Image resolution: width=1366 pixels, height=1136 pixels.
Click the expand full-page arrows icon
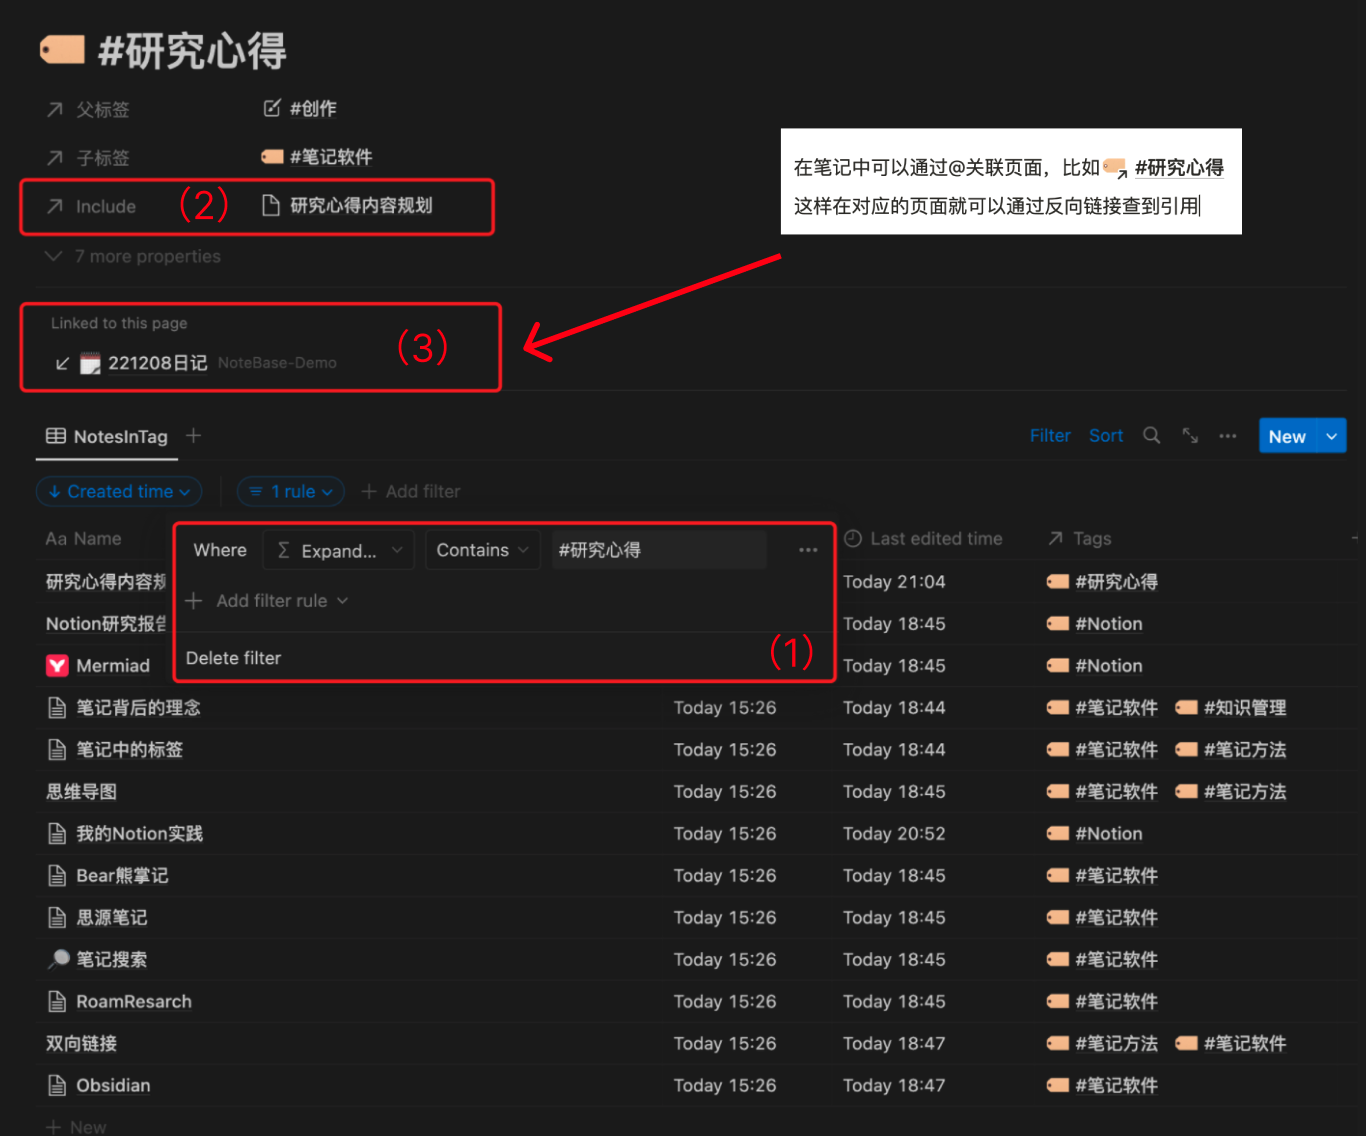tap(1190, 436)
